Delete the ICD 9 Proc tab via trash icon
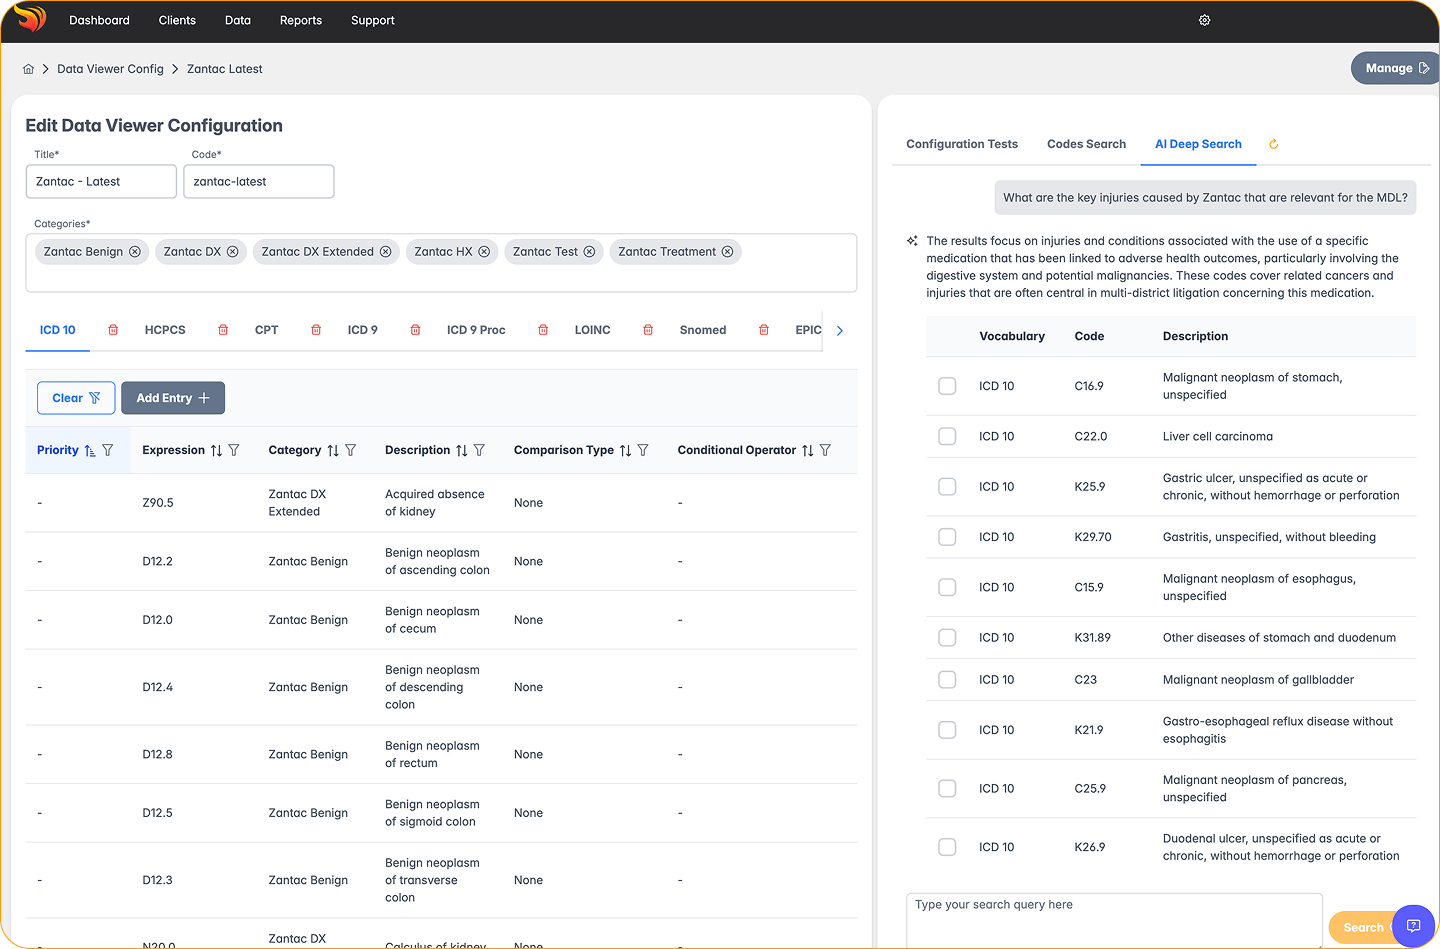This screenshot has height=949, width=1440. pyautogui.click(x=543, y=330)
